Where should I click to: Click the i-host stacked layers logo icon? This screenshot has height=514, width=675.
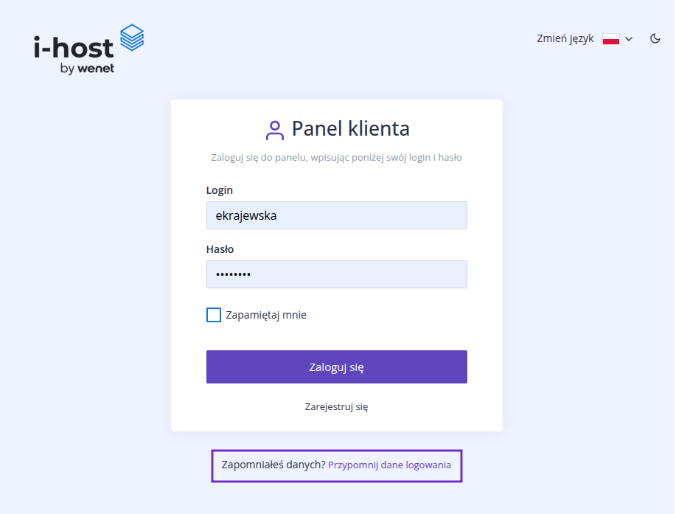[x=132, y=39]
